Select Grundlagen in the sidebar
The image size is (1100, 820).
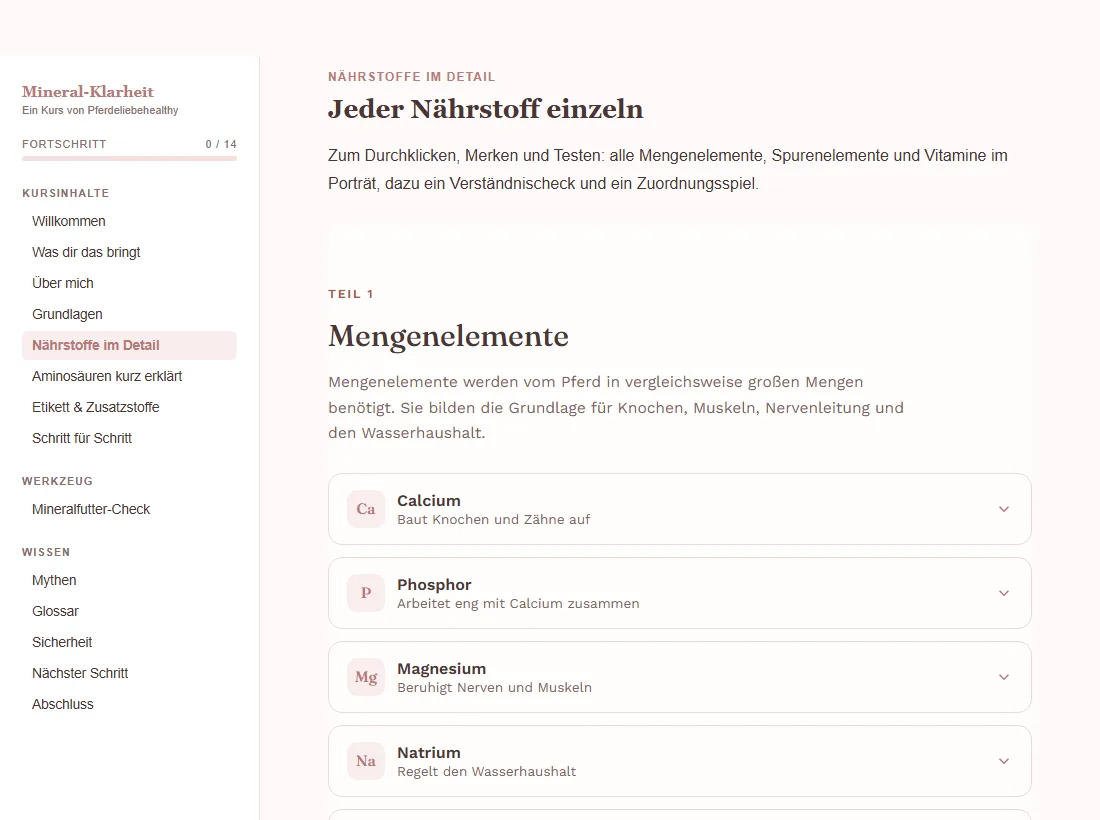click(129, 314)
